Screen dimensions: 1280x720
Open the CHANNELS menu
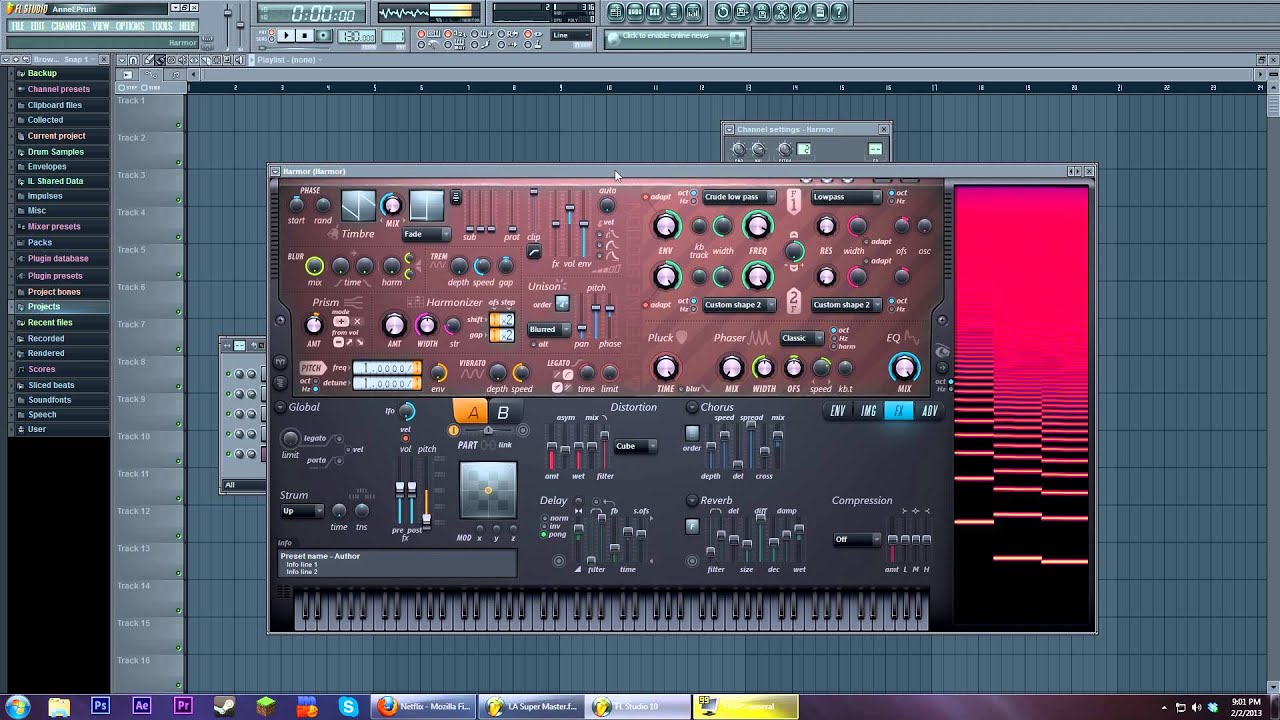(68, 26)
